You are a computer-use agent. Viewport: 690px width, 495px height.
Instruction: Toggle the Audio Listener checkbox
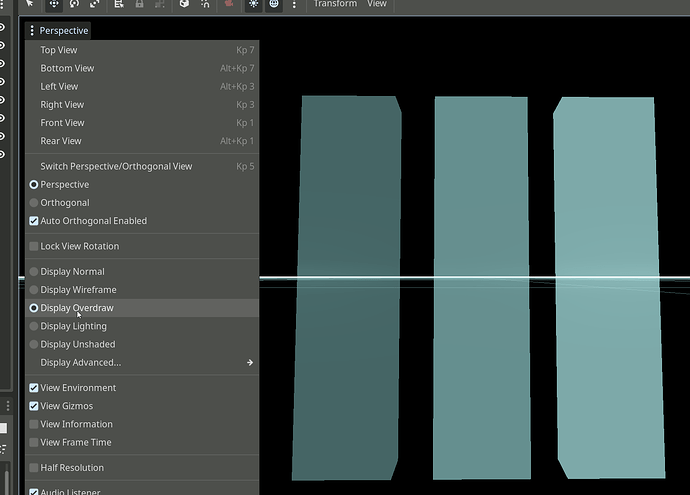pyautogui.click(x=142, y=490)
